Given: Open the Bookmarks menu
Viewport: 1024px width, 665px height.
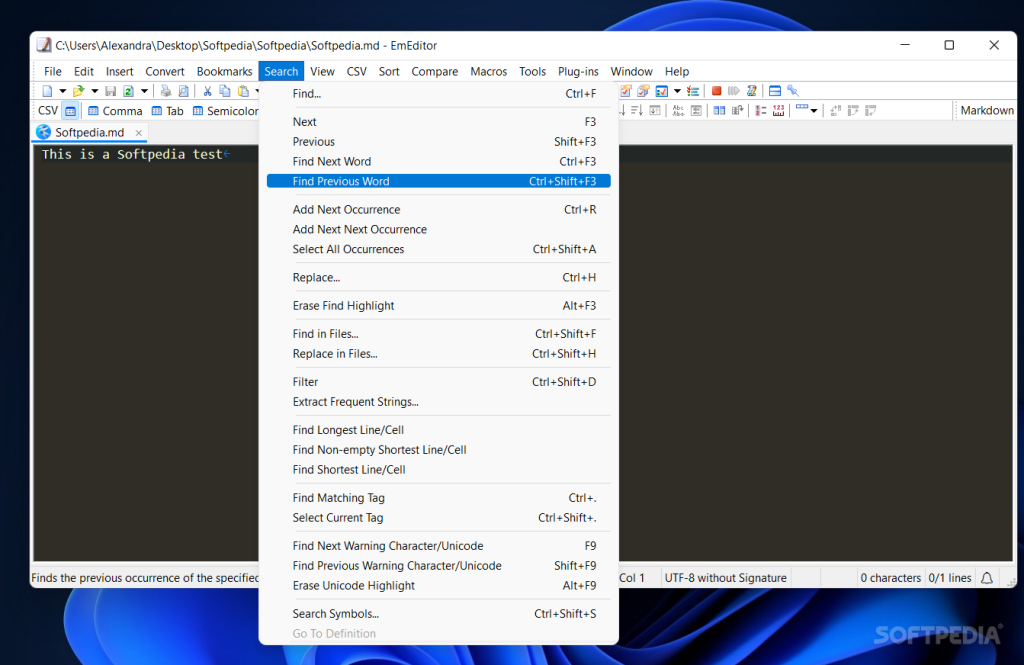Looking at the screenshot, I should click(x=225, y=71).
